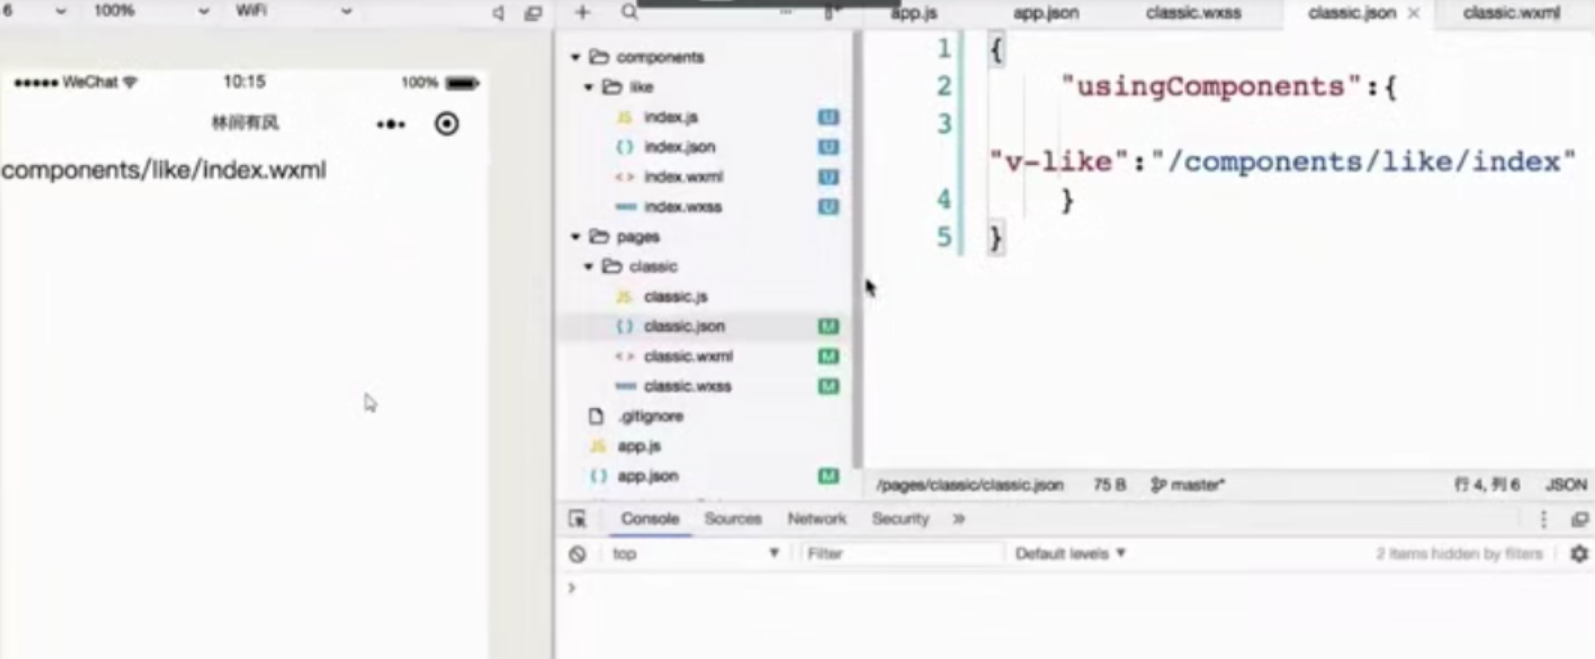Click the master git branch indicator
Viewport: 1595px width, 659px height.
[x=1187, y=485]
